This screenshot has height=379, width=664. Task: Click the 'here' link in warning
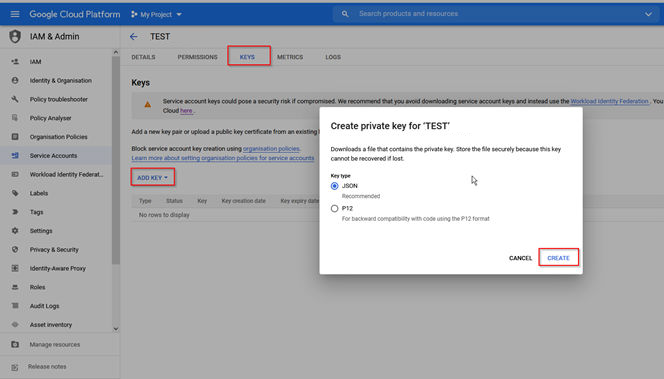[x=186, y=111]
